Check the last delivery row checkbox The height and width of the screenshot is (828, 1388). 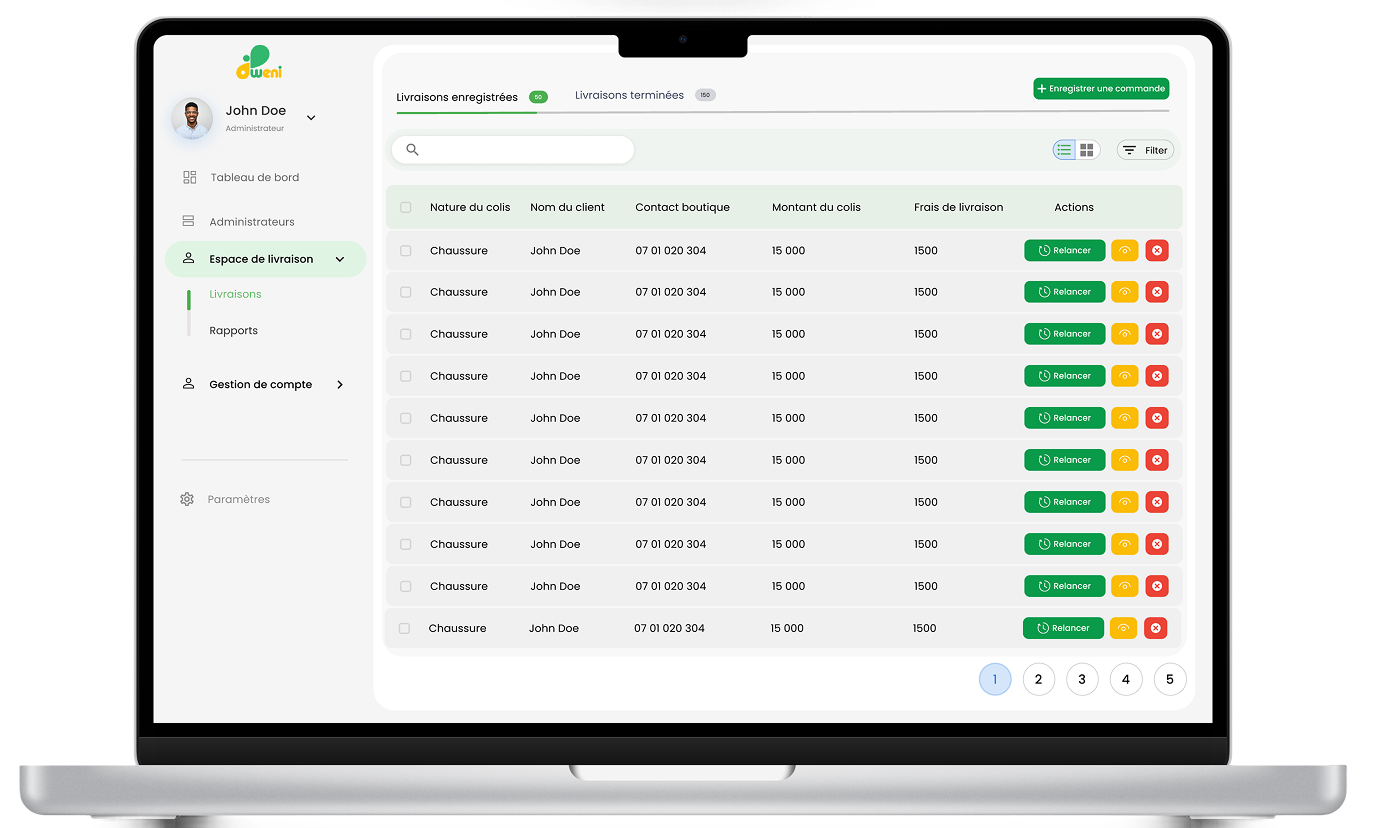coord(404,628)
